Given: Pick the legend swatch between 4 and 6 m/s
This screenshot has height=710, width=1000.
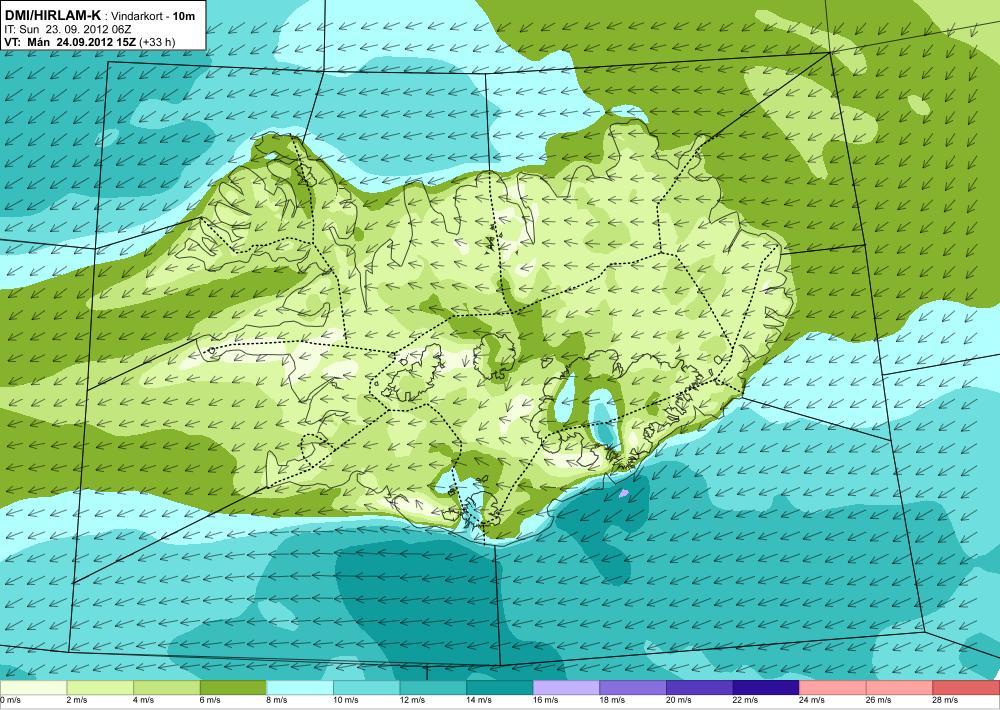Looking at the screenshot, I should click(166, 688).
